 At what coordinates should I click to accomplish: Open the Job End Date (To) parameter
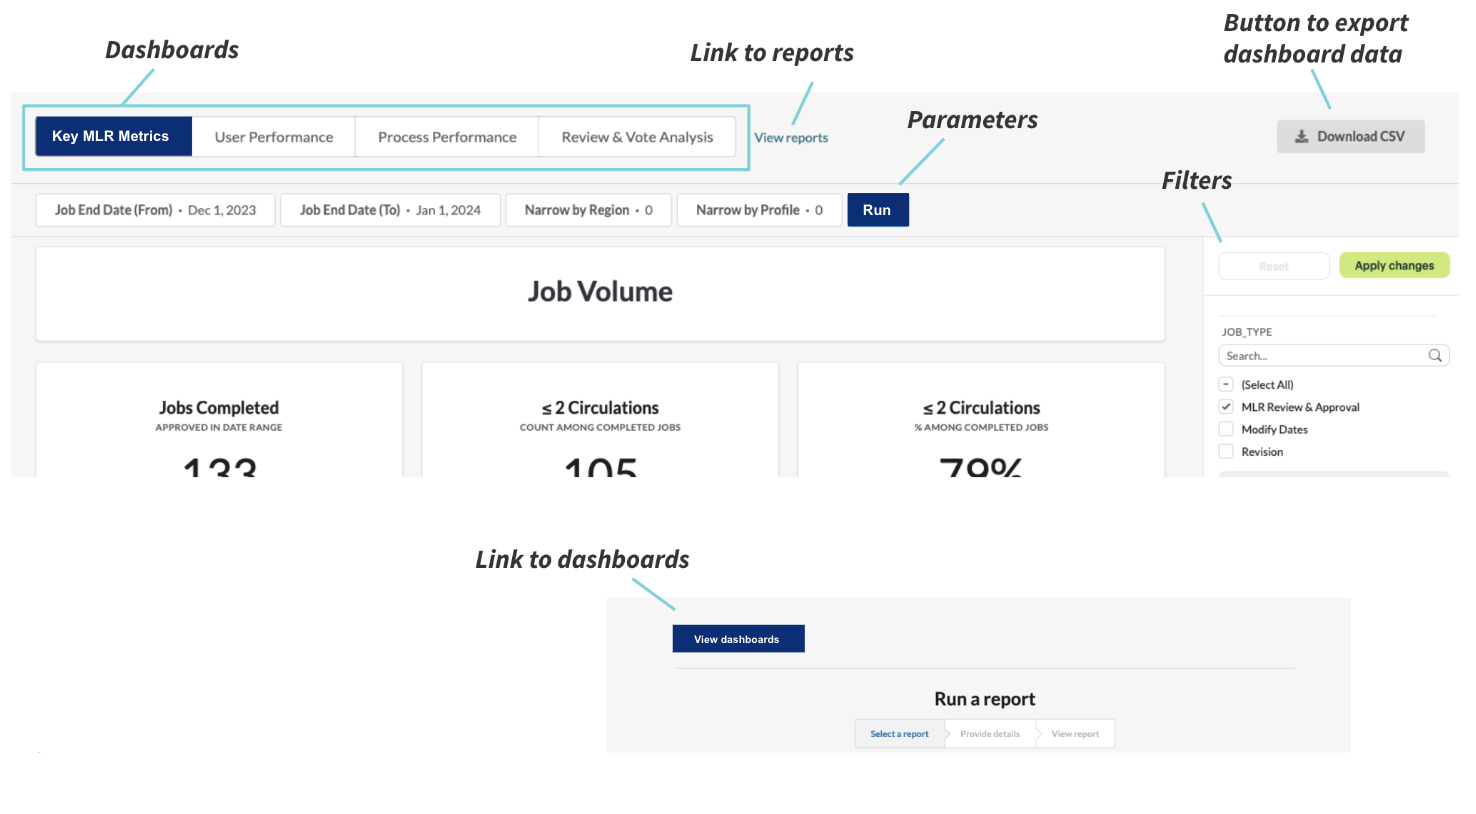(x=390, y=210)
